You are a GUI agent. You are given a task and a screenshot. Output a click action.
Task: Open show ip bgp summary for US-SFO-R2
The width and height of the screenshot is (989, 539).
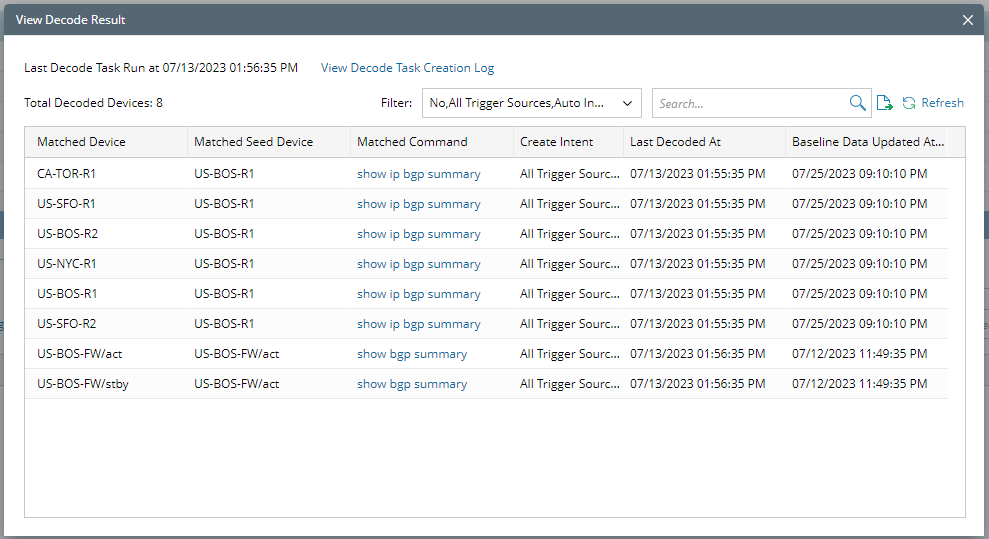click(419, 324)
